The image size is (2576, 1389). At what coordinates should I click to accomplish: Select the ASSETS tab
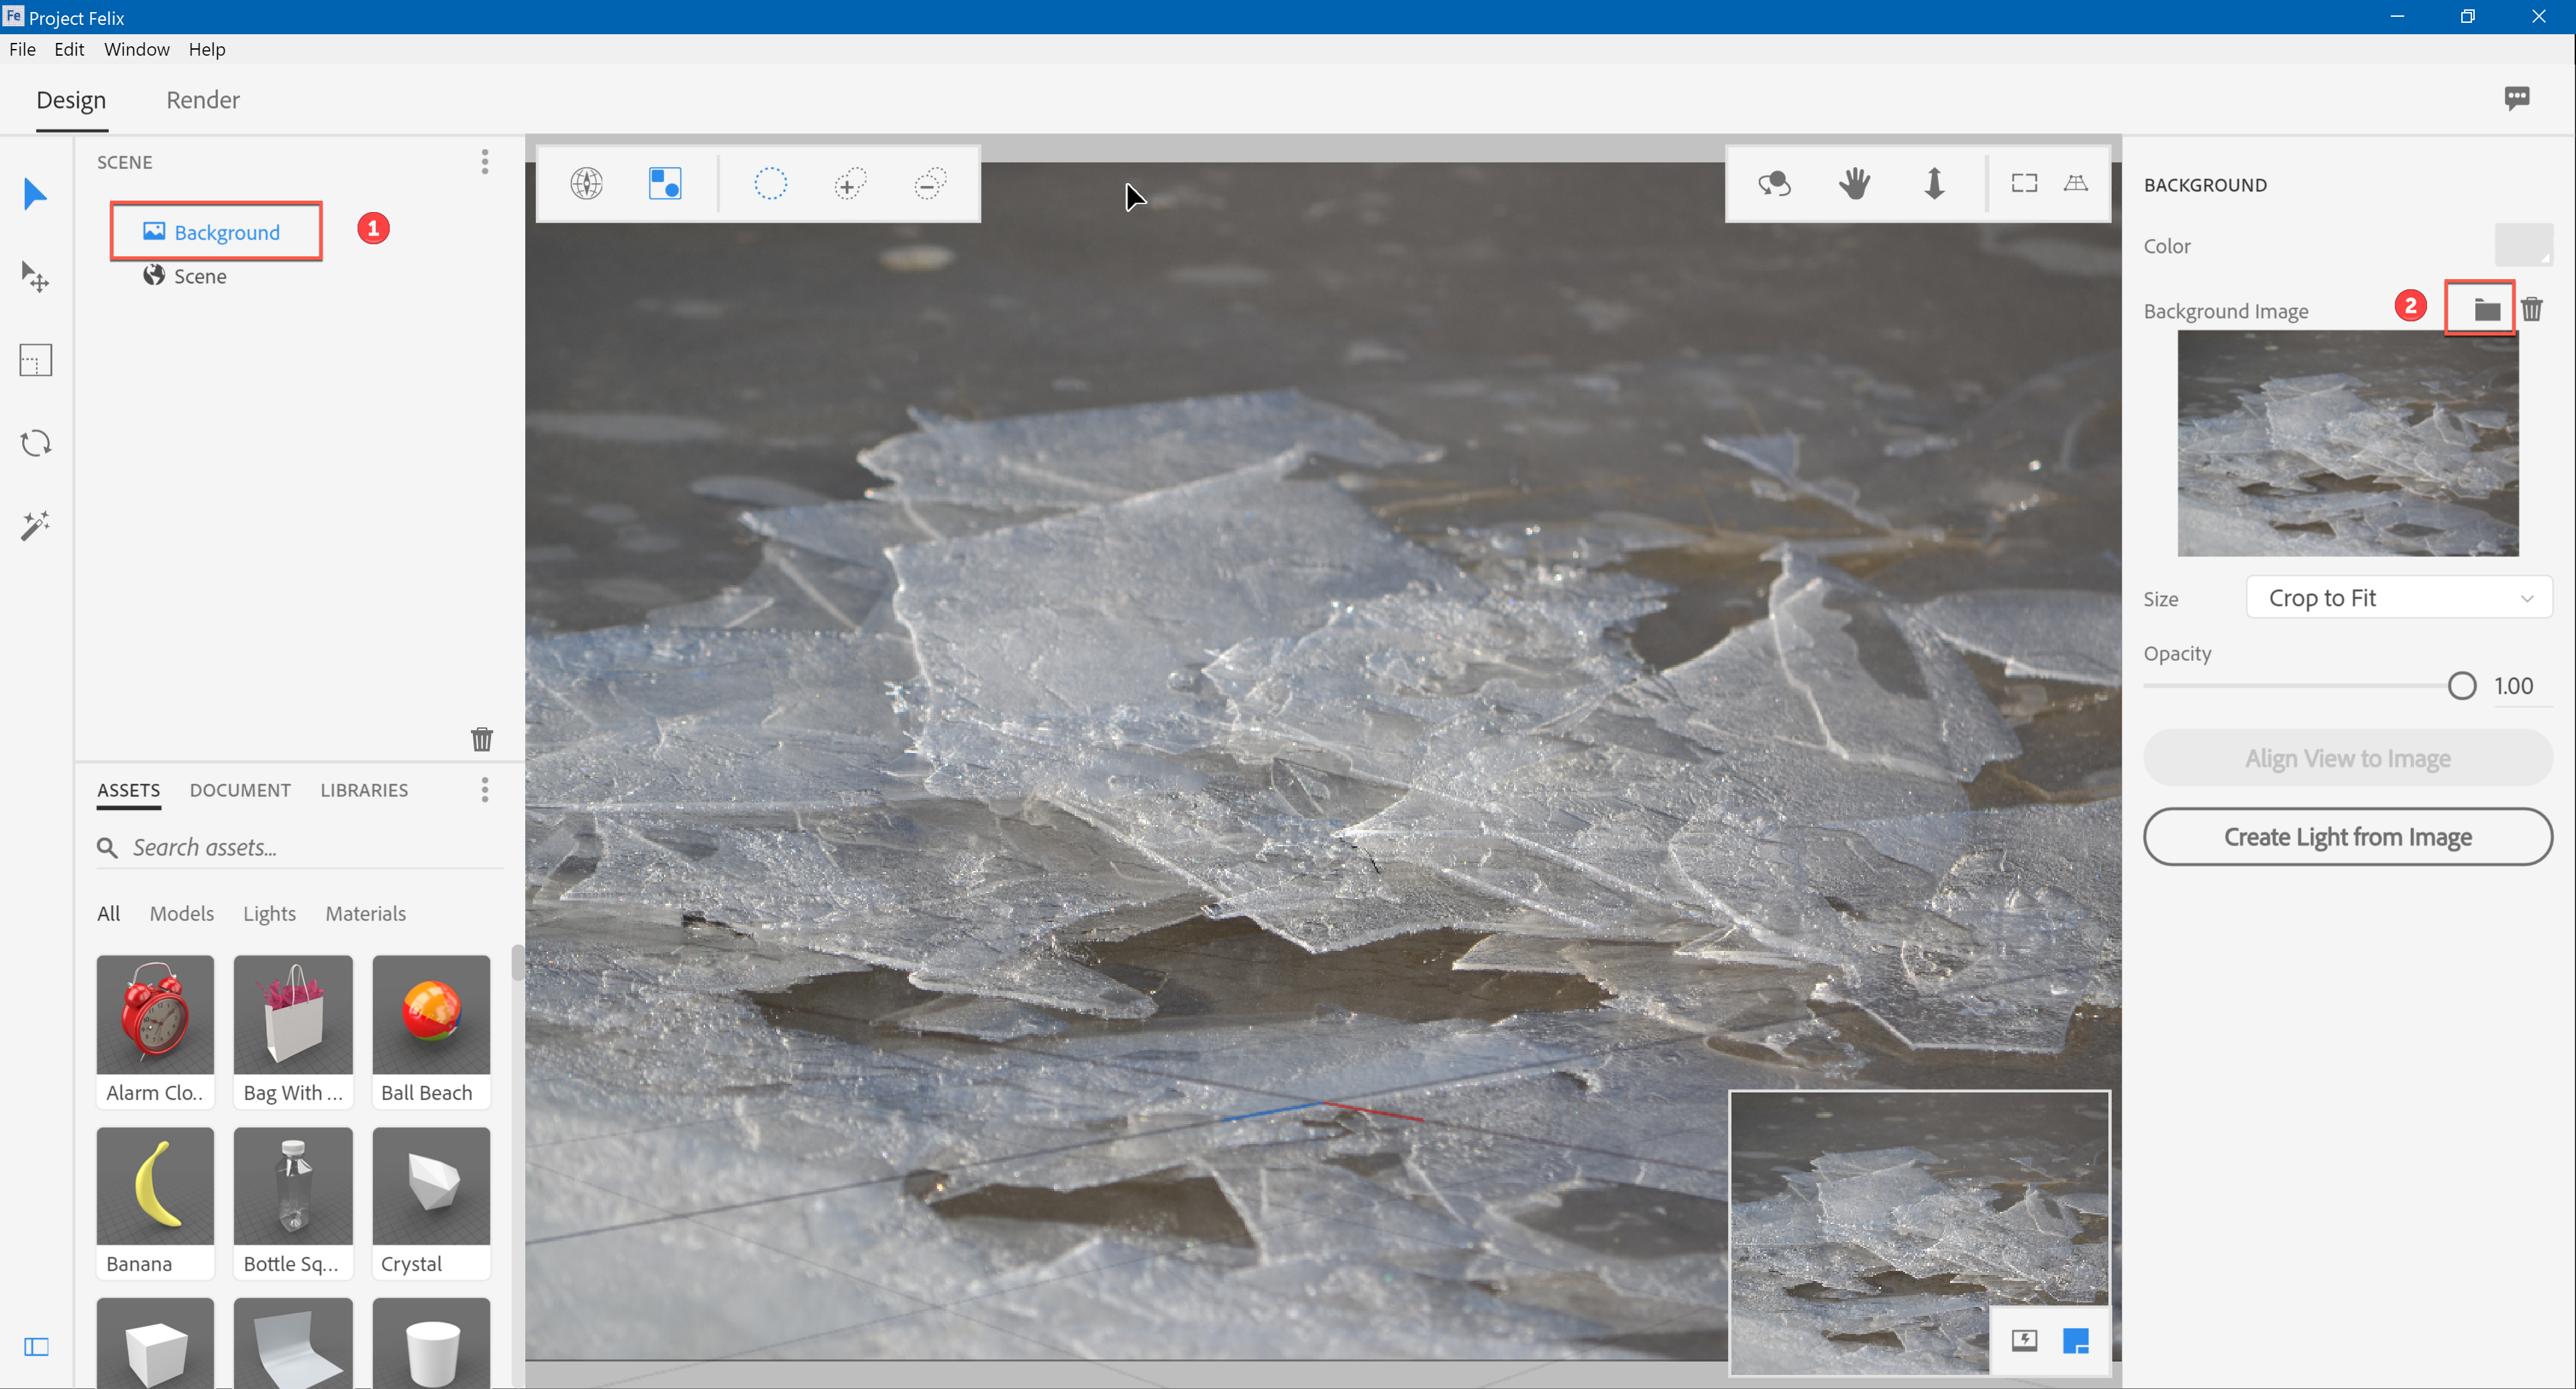128,790
